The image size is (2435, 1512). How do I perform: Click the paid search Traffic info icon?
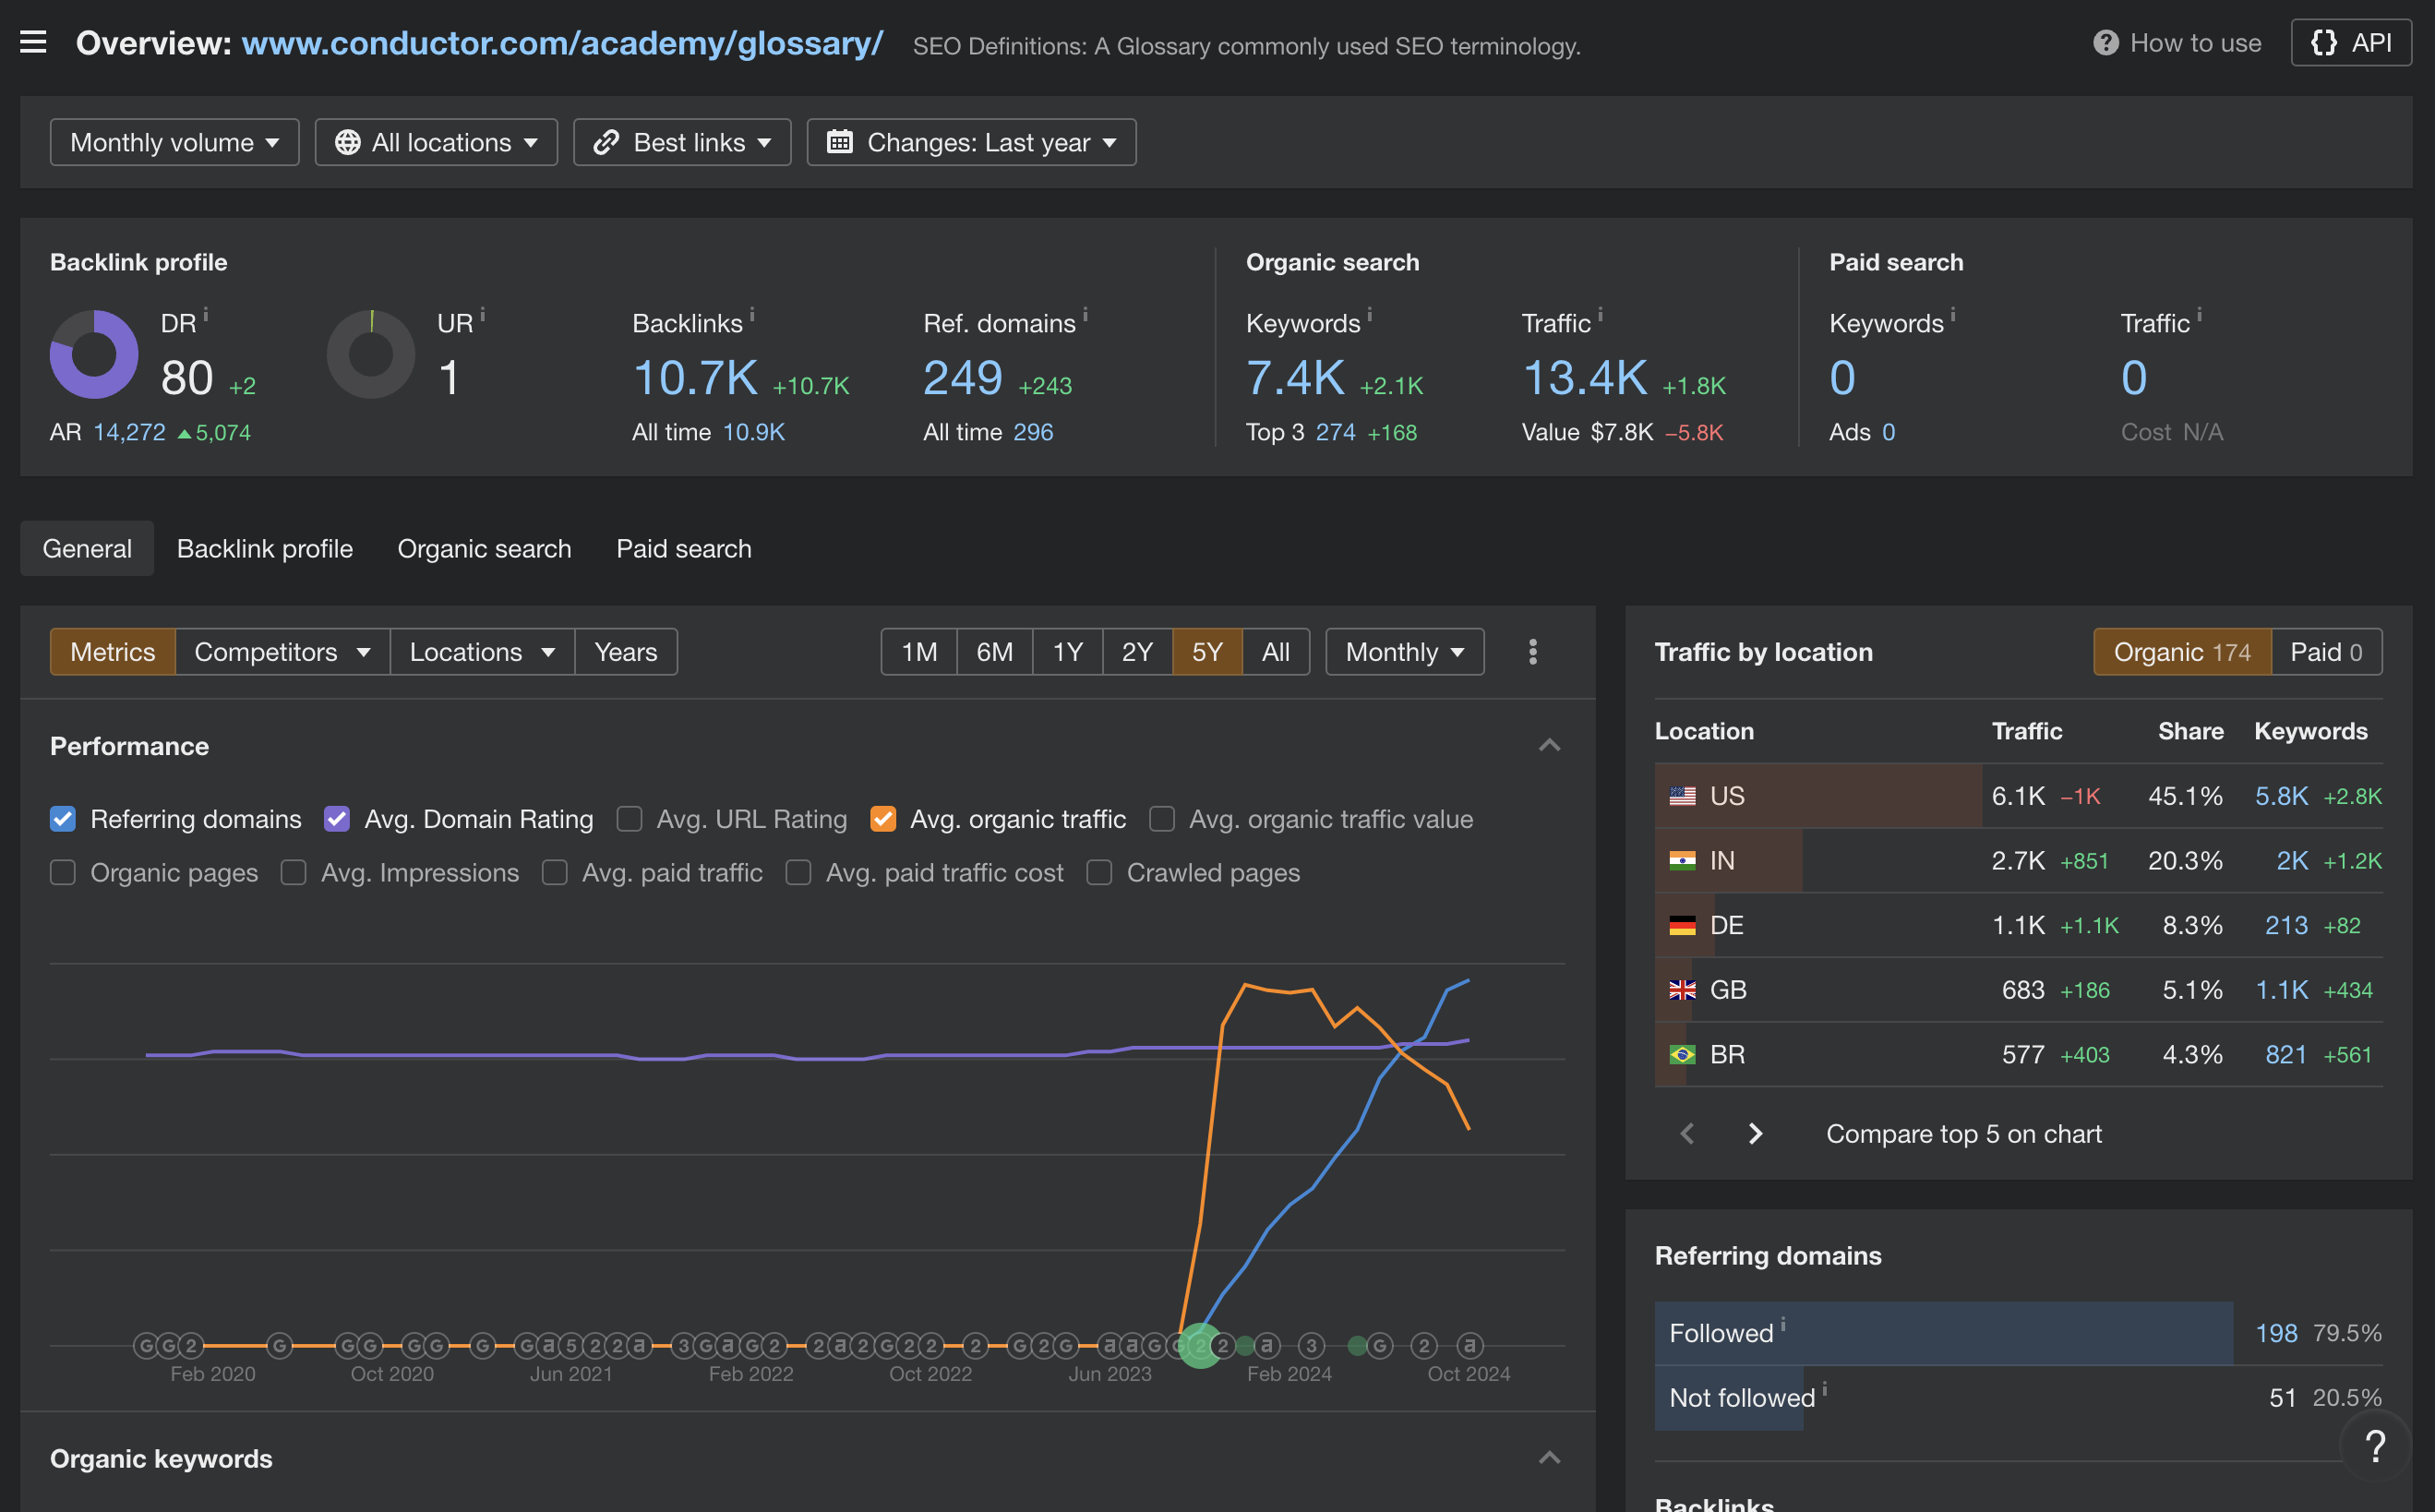tap(2199, 314)
